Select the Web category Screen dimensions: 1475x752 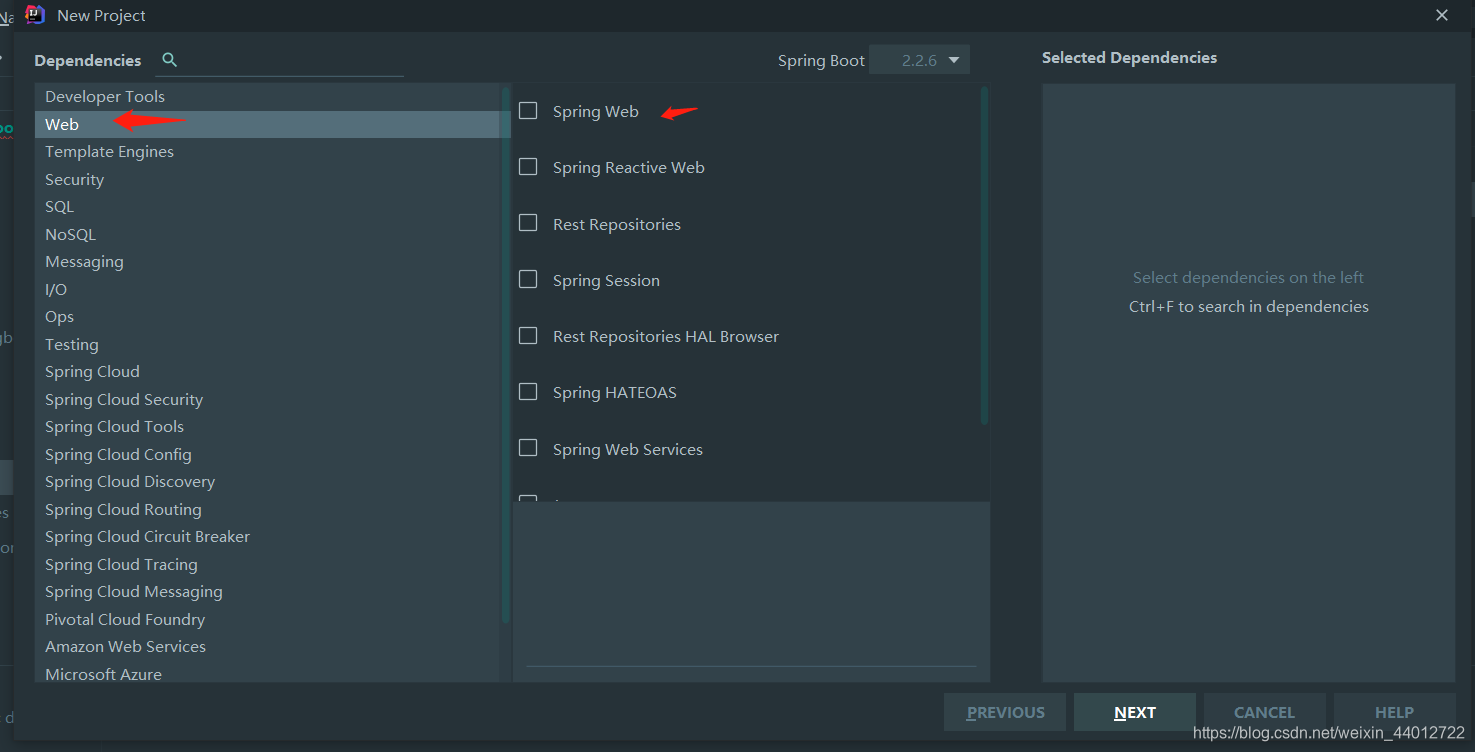point(268,124)
